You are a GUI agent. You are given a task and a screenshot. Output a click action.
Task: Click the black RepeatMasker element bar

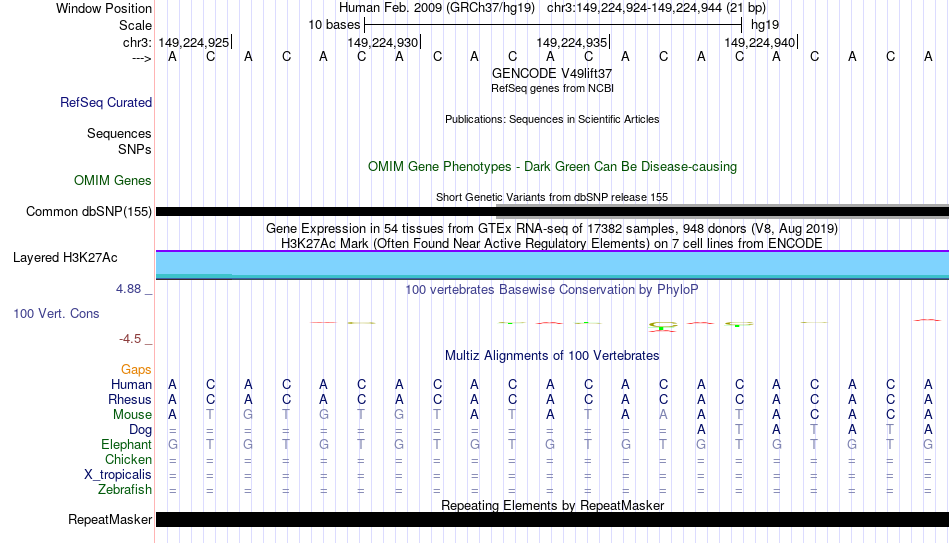click(552, 519)
